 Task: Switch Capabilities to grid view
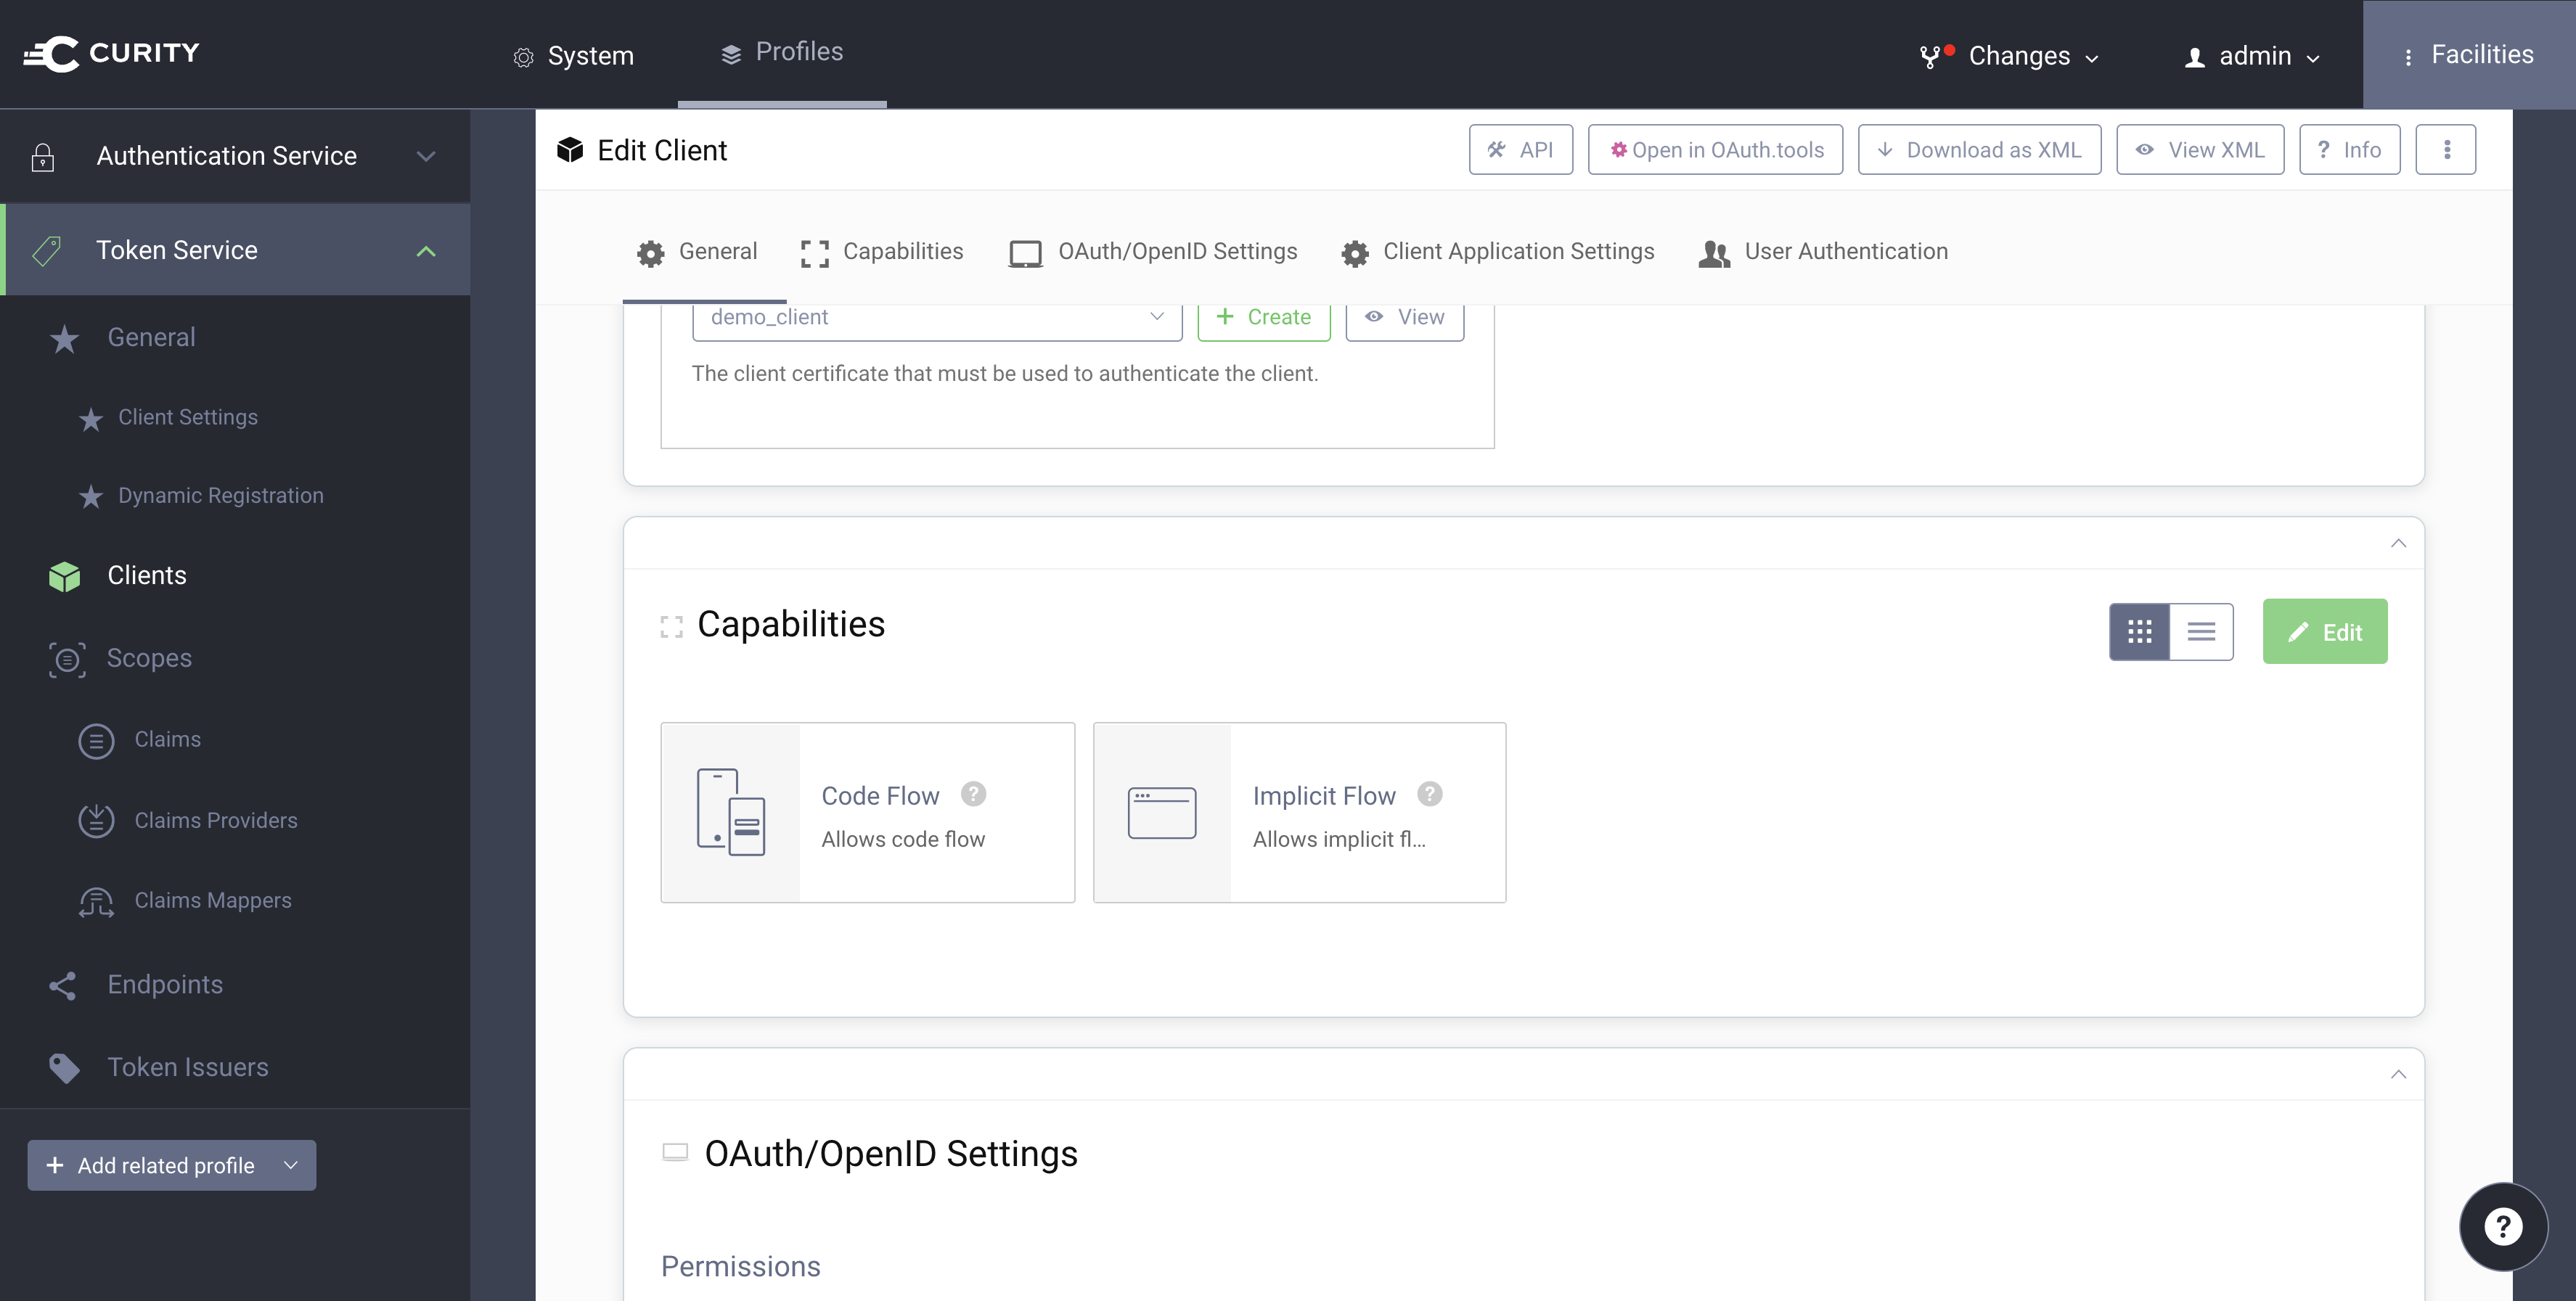tap(2139, 632)
